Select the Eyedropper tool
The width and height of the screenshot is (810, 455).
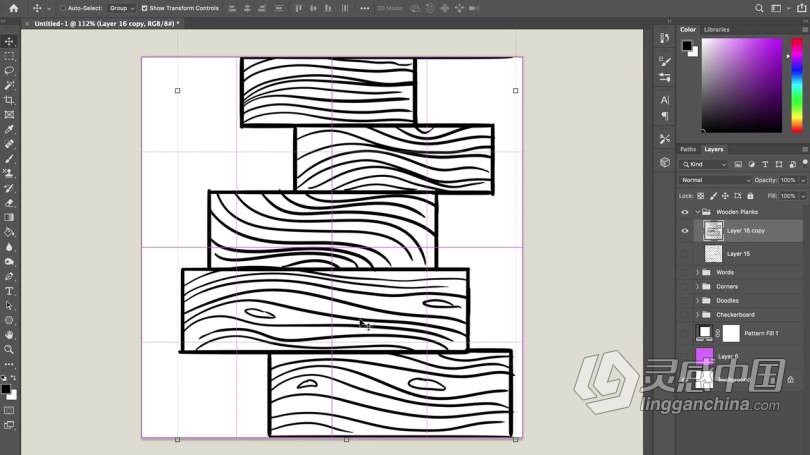tap(9, 129)
